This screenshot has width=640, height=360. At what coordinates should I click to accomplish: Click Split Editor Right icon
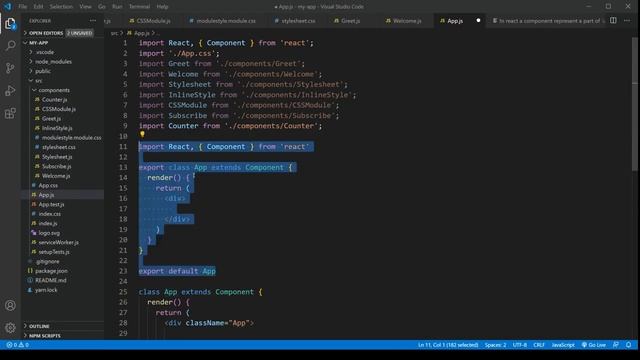613,20
